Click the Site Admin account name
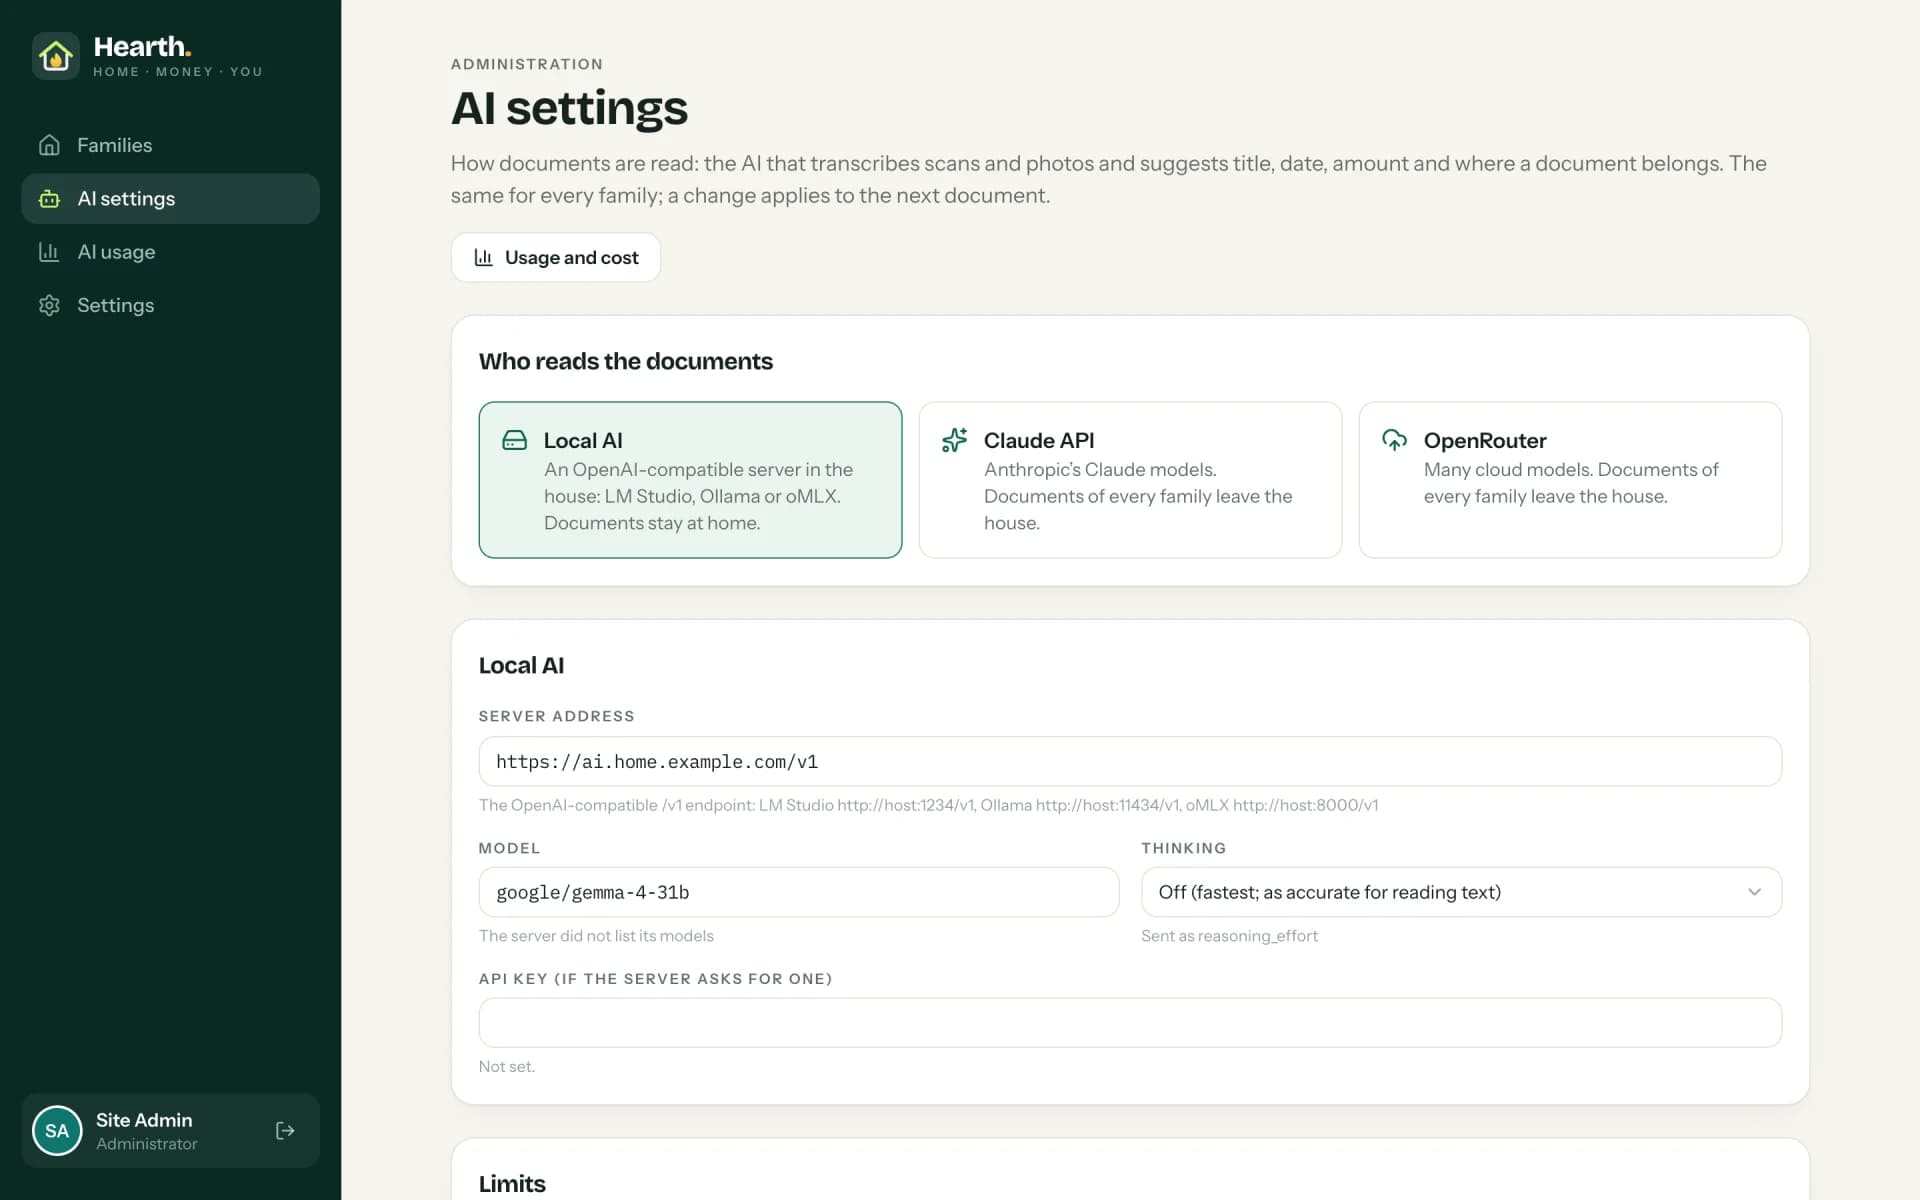 (x=144, y=1120)
